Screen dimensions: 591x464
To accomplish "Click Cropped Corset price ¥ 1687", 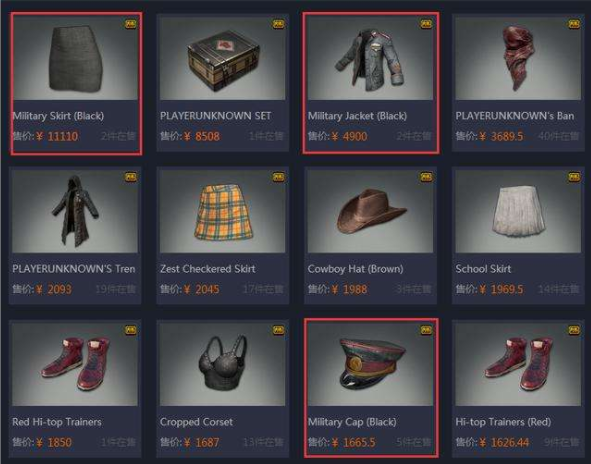I will pyautogui.click(x=202, y=442).
